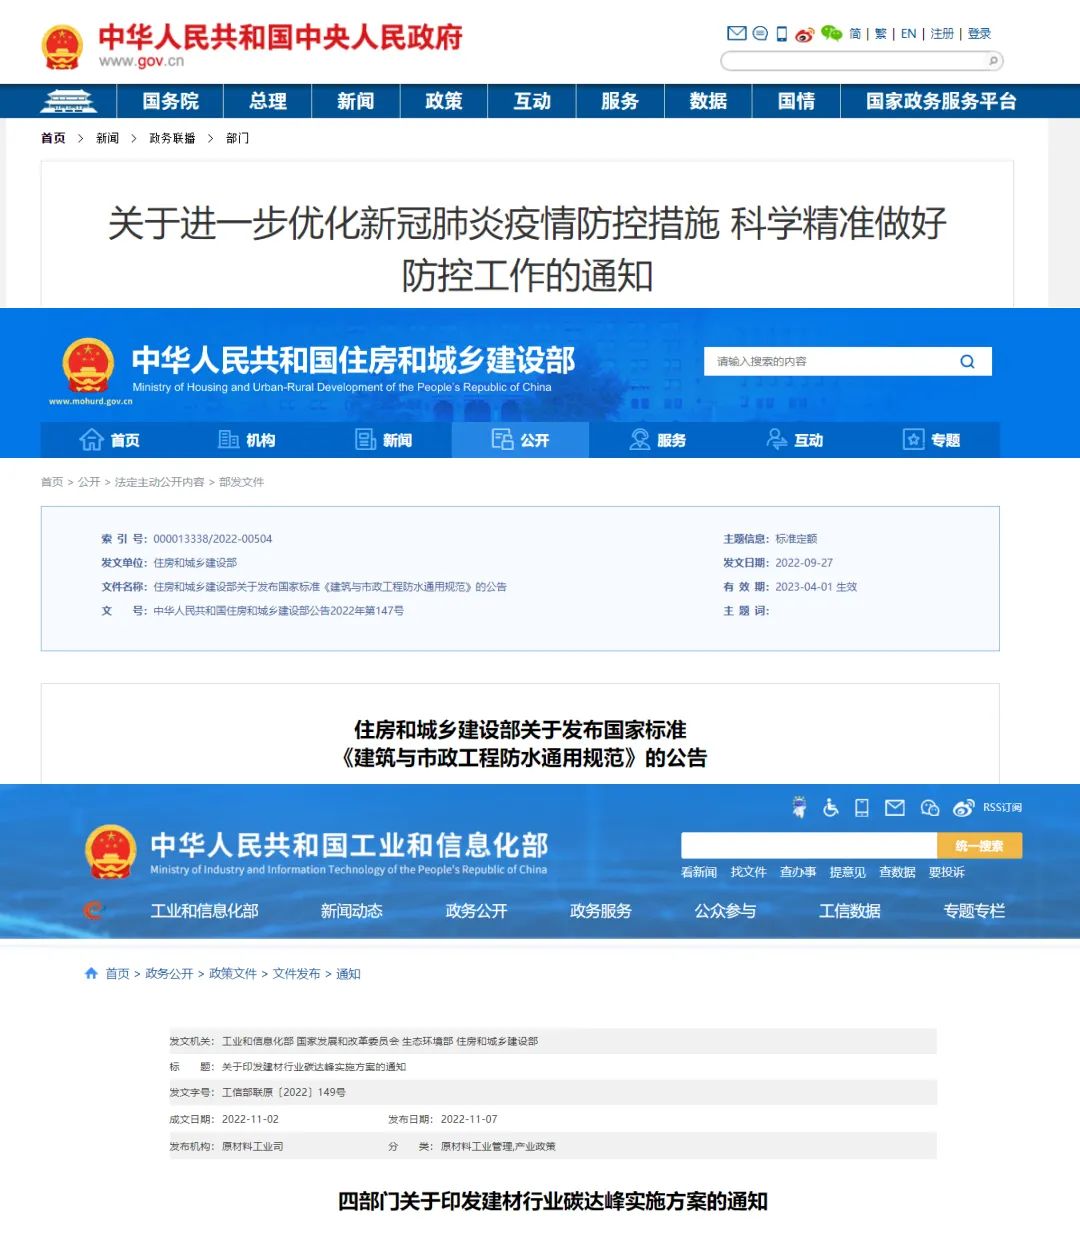Viewport: 1080px width, 1235px height.
Task: Click document number 工信部联原〔2022〕149号
Action: pos(284,1092)
